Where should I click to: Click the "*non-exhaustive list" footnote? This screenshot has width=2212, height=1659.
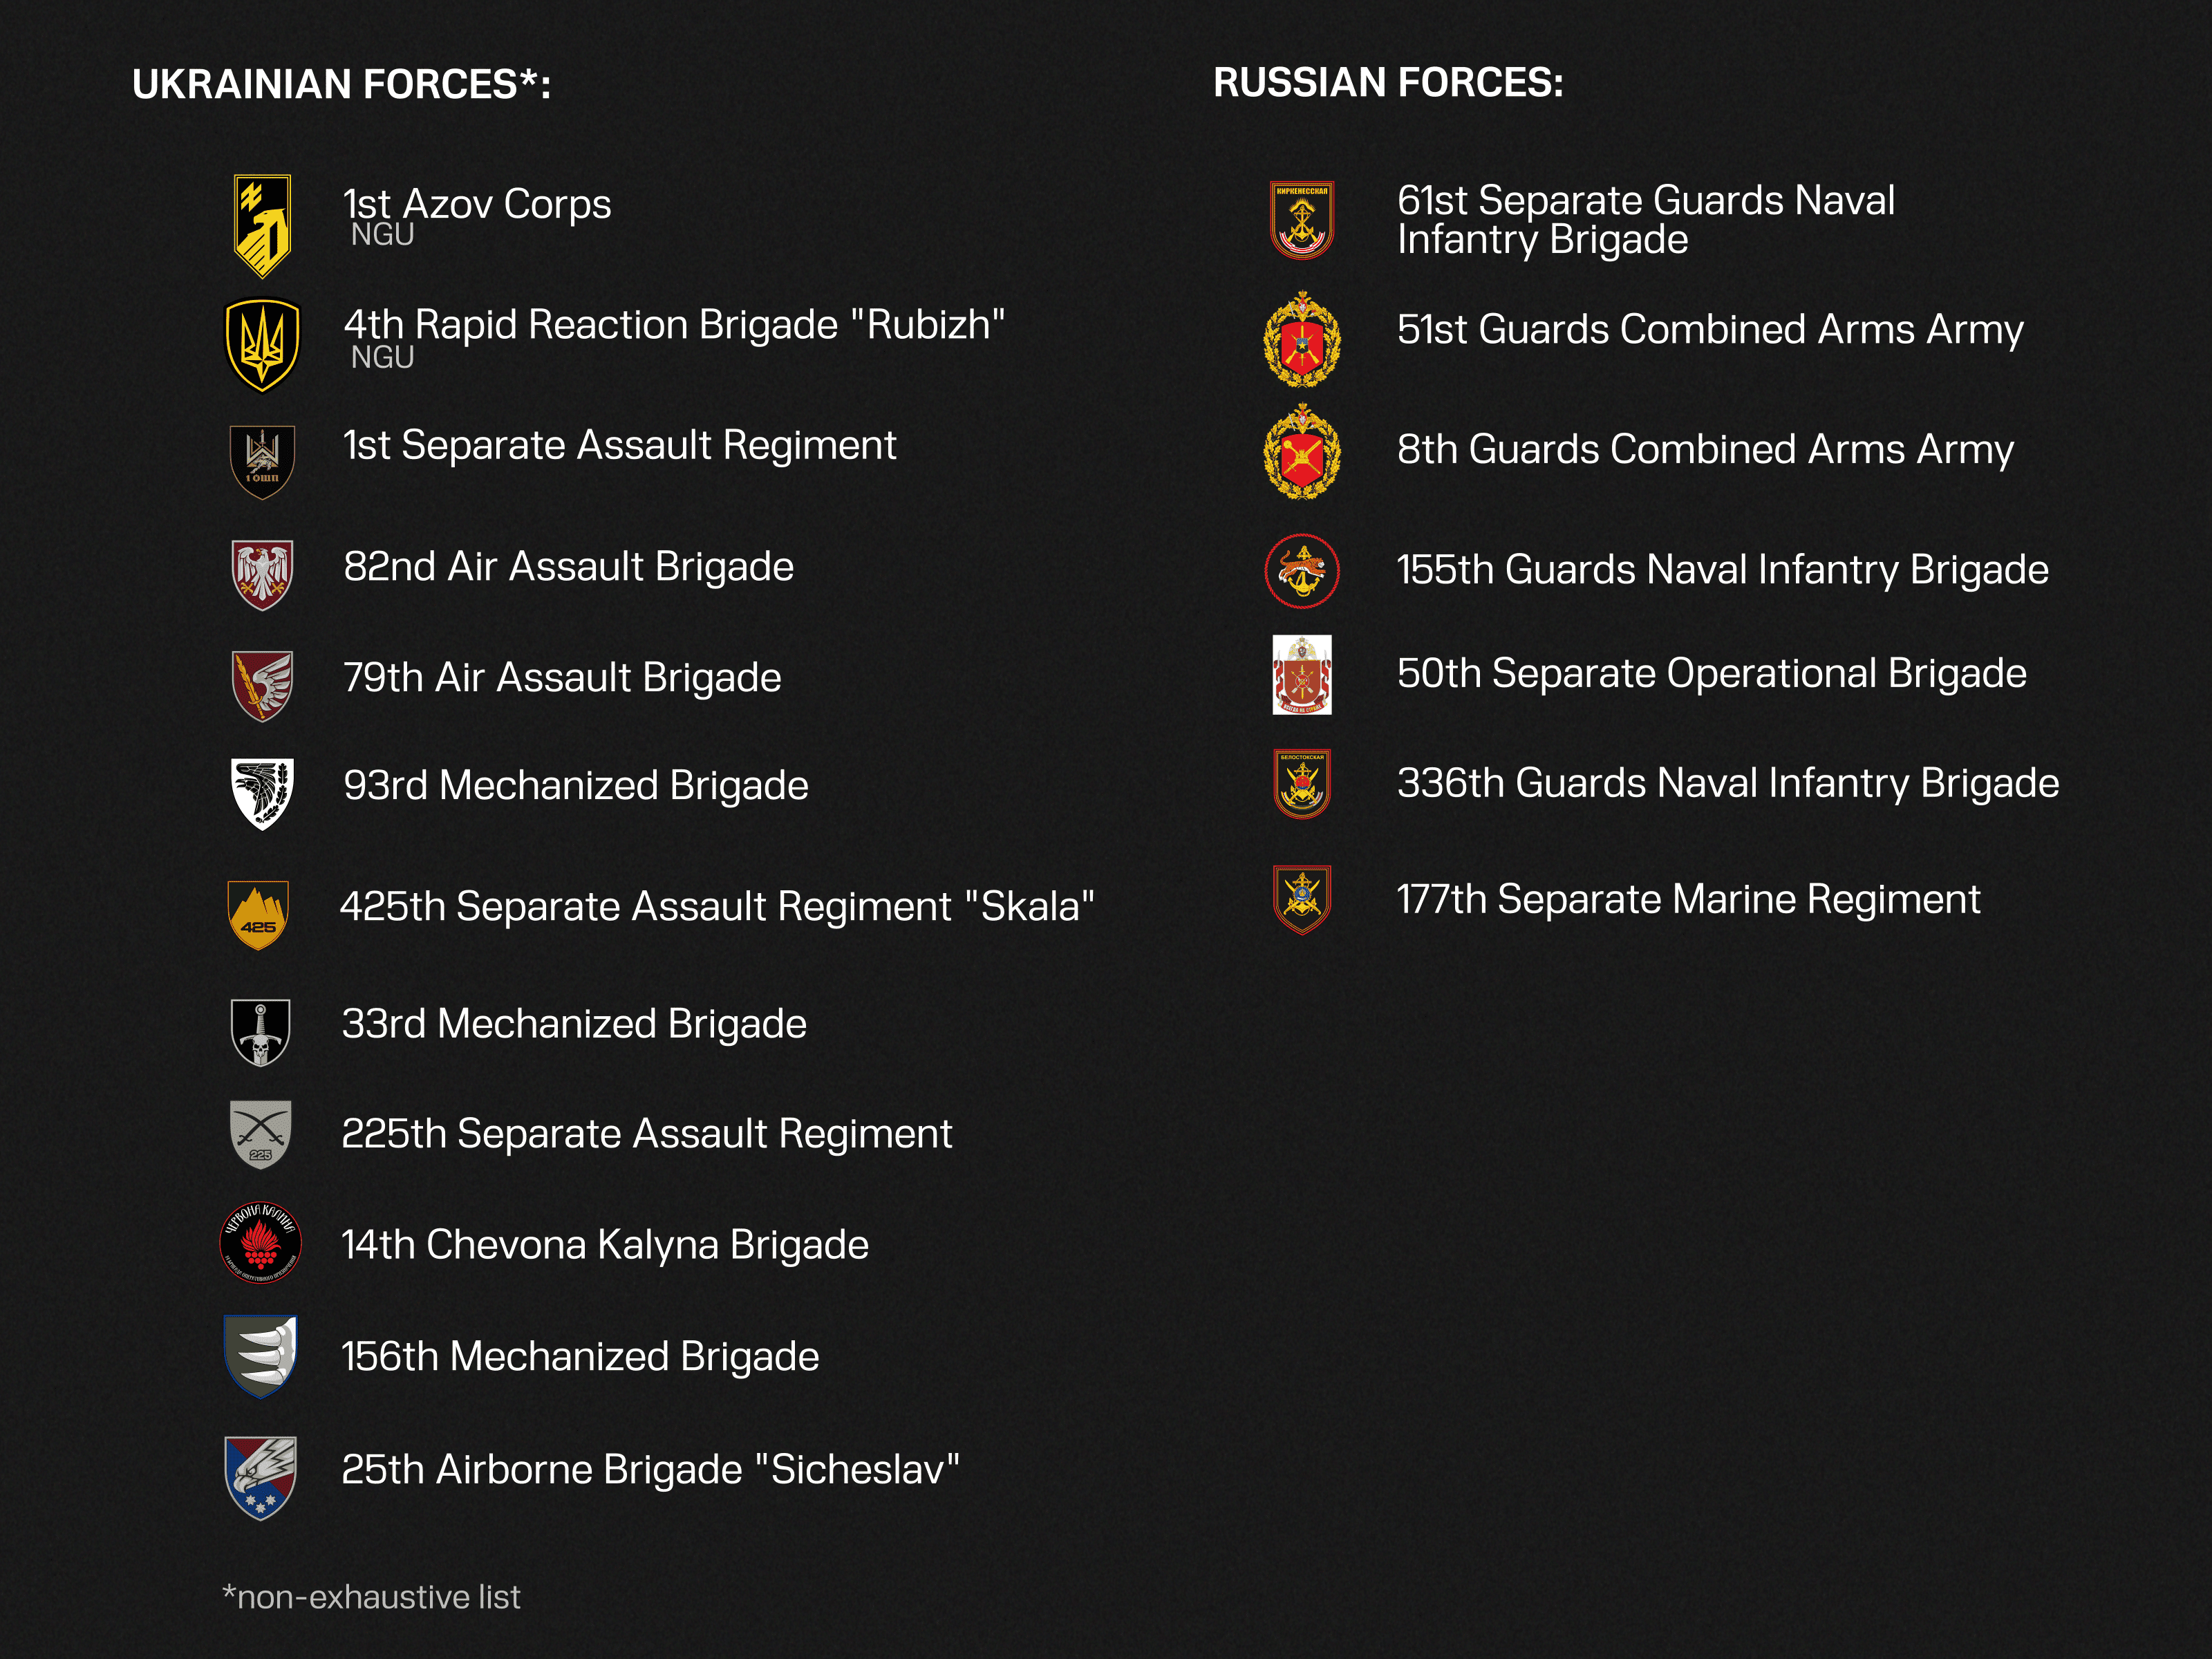pos(371,1597)
